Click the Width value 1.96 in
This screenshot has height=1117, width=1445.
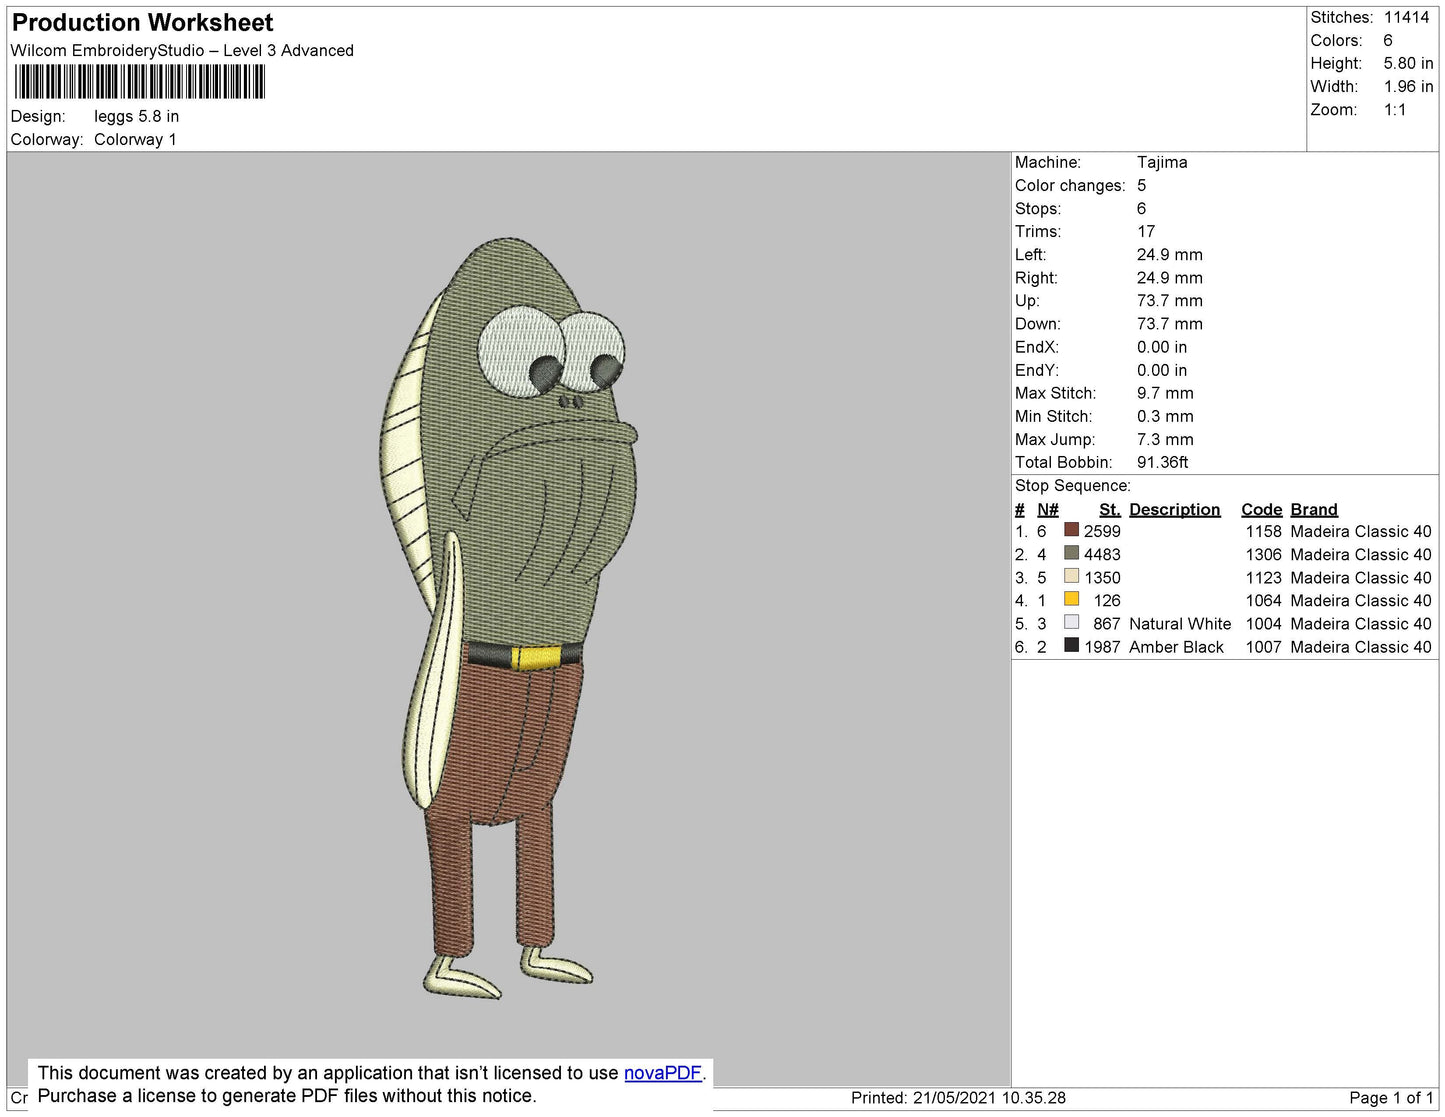pyautogui.click(x=1409, y=86)
